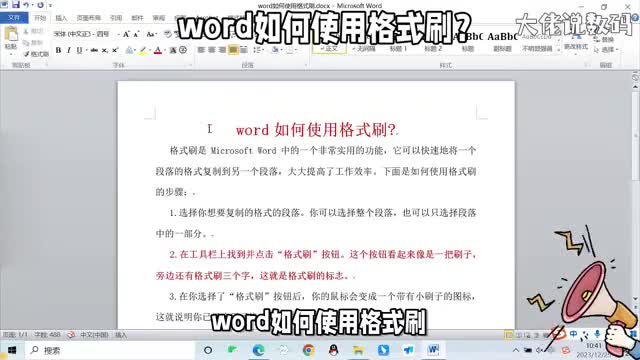The width and height of the screenshot is (640, 360).
Task: Click the Word icon on the taskbar
Action: coord(433,350)
